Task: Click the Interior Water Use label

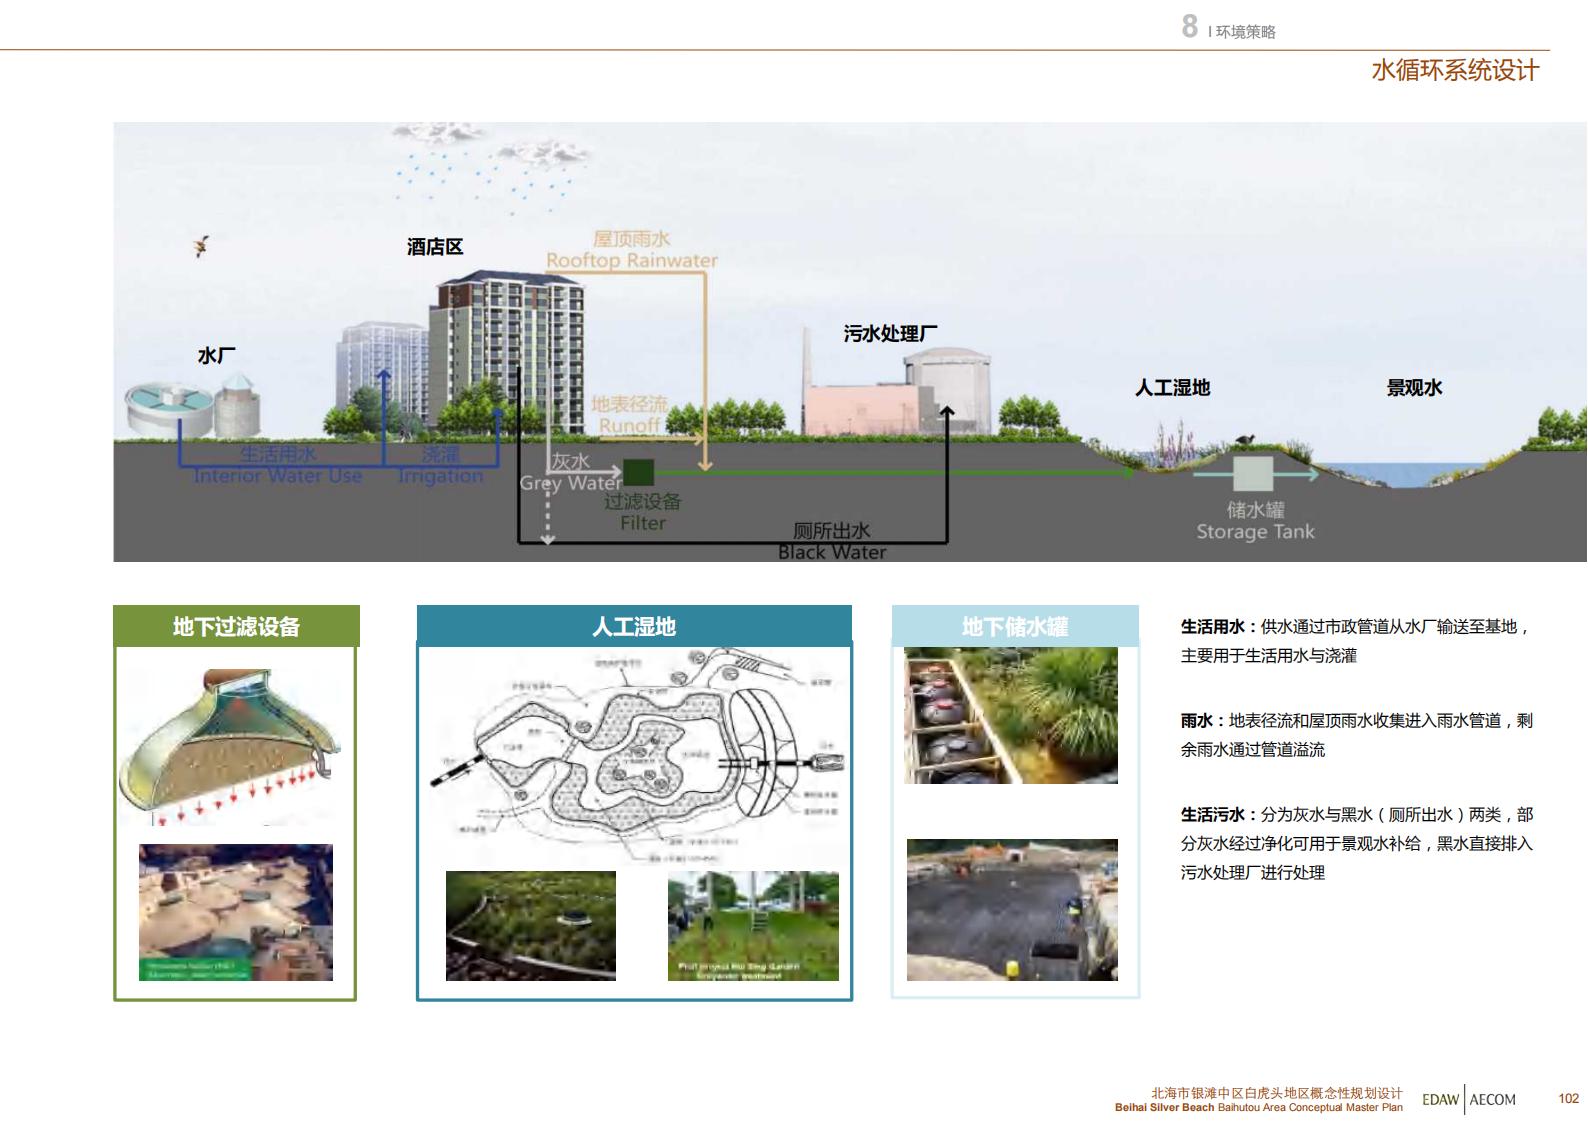Action: 278,476
